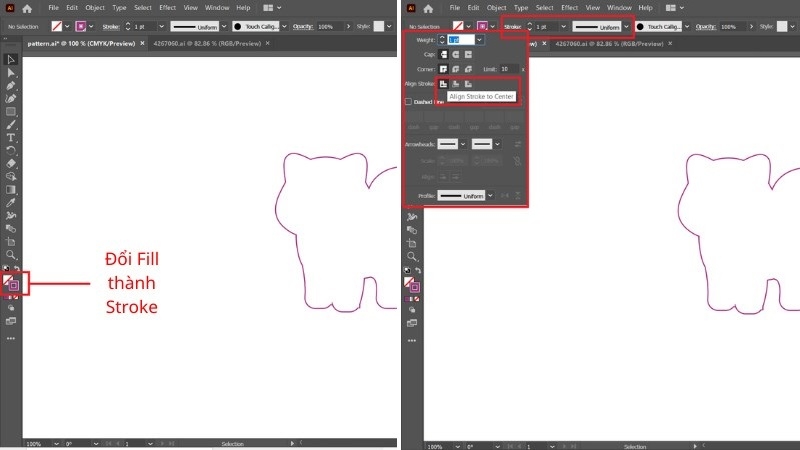Open stroke weight dropdown in left window
800x450 pixels.
(161, 27)
